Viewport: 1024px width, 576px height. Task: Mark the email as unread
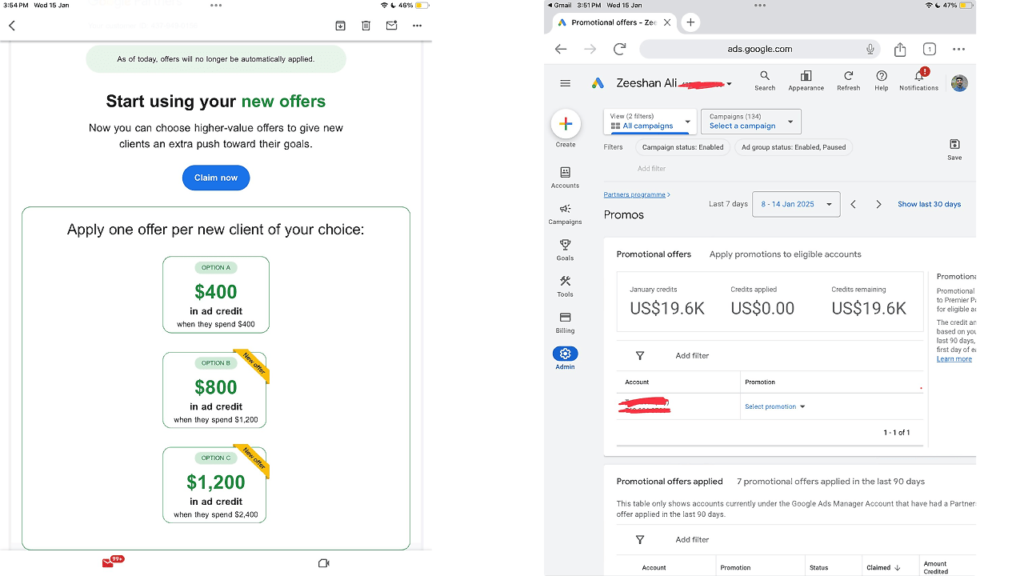point(391,25)
